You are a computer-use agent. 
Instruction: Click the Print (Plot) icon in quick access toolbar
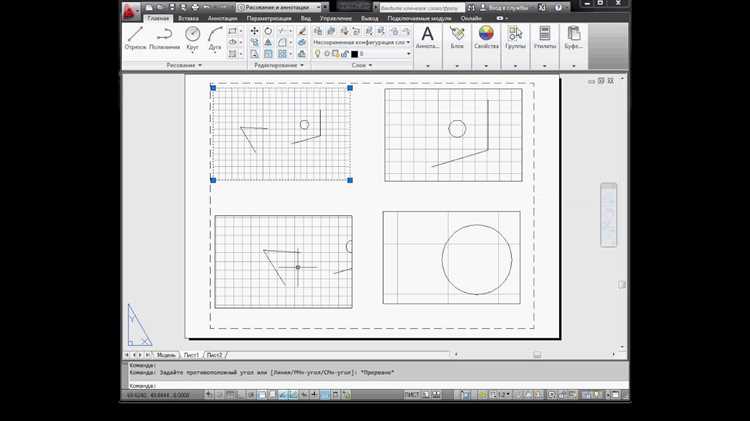click(195, 8)
